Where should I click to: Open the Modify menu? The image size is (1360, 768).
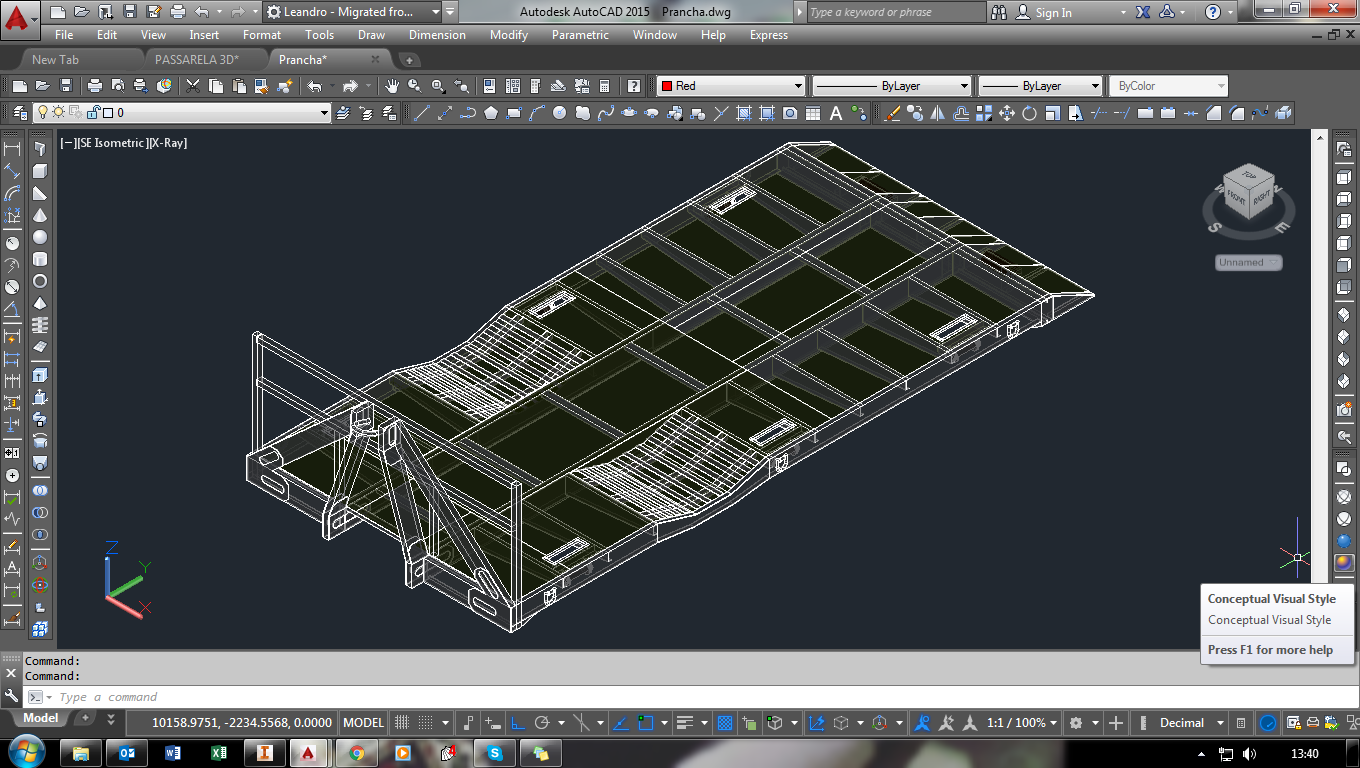pyautogui.click(x=509, y=34)
